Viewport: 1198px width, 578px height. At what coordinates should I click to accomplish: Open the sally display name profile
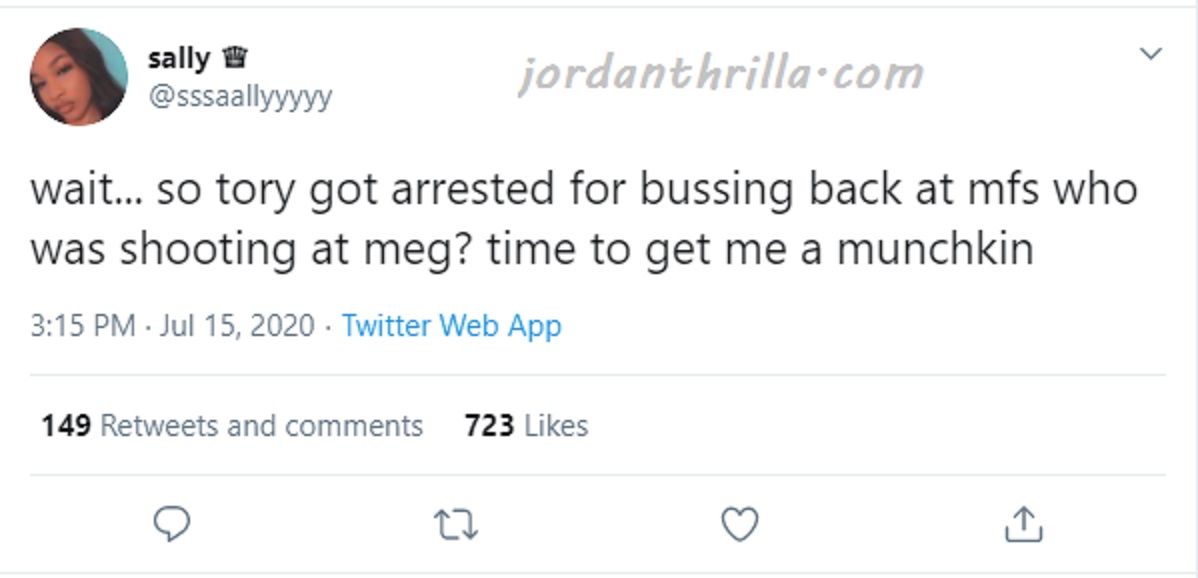click(178, 58)
